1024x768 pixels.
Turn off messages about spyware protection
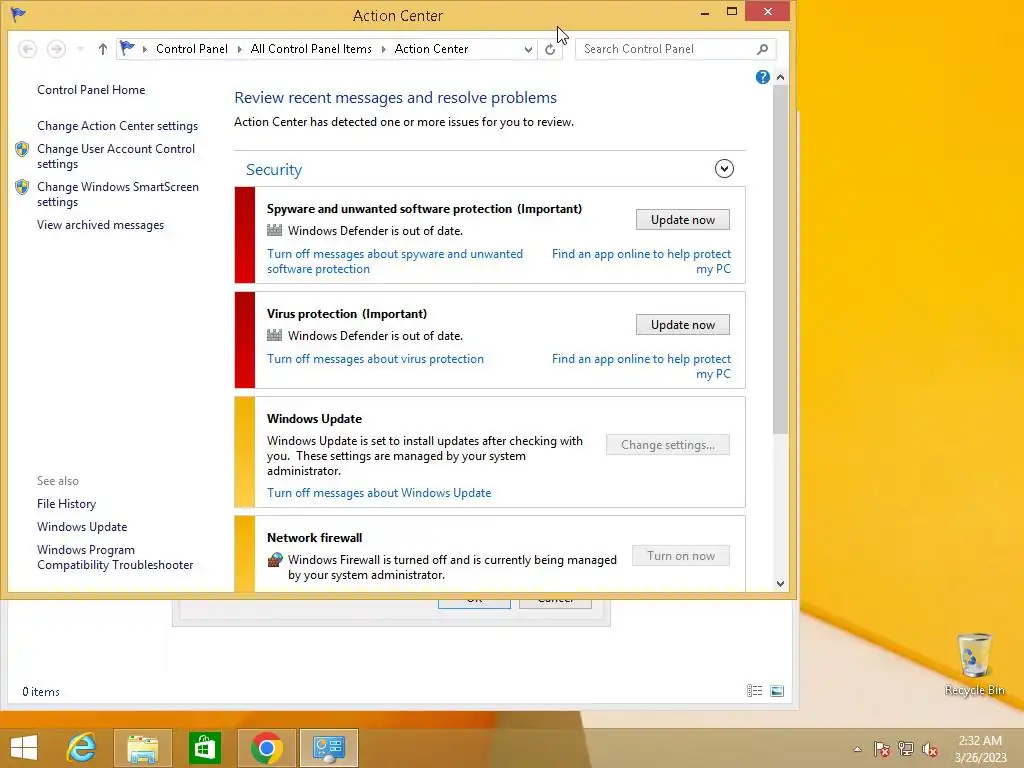(394, 261)
